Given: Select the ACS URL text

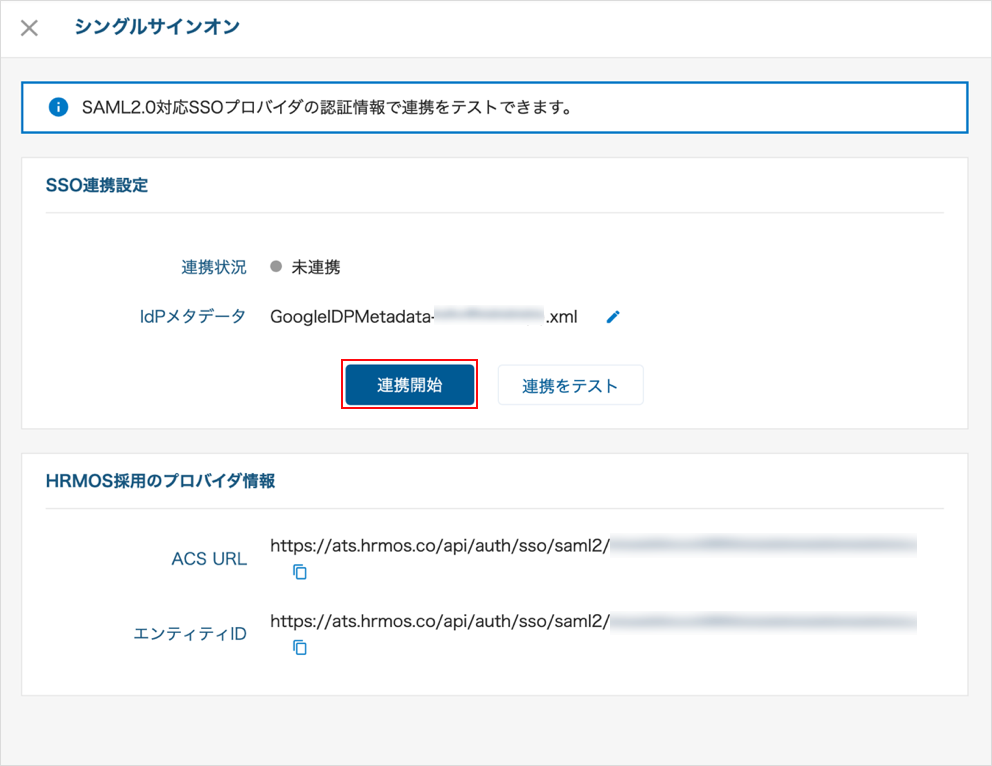Looking at the screenshot, I should coord(593,546).
